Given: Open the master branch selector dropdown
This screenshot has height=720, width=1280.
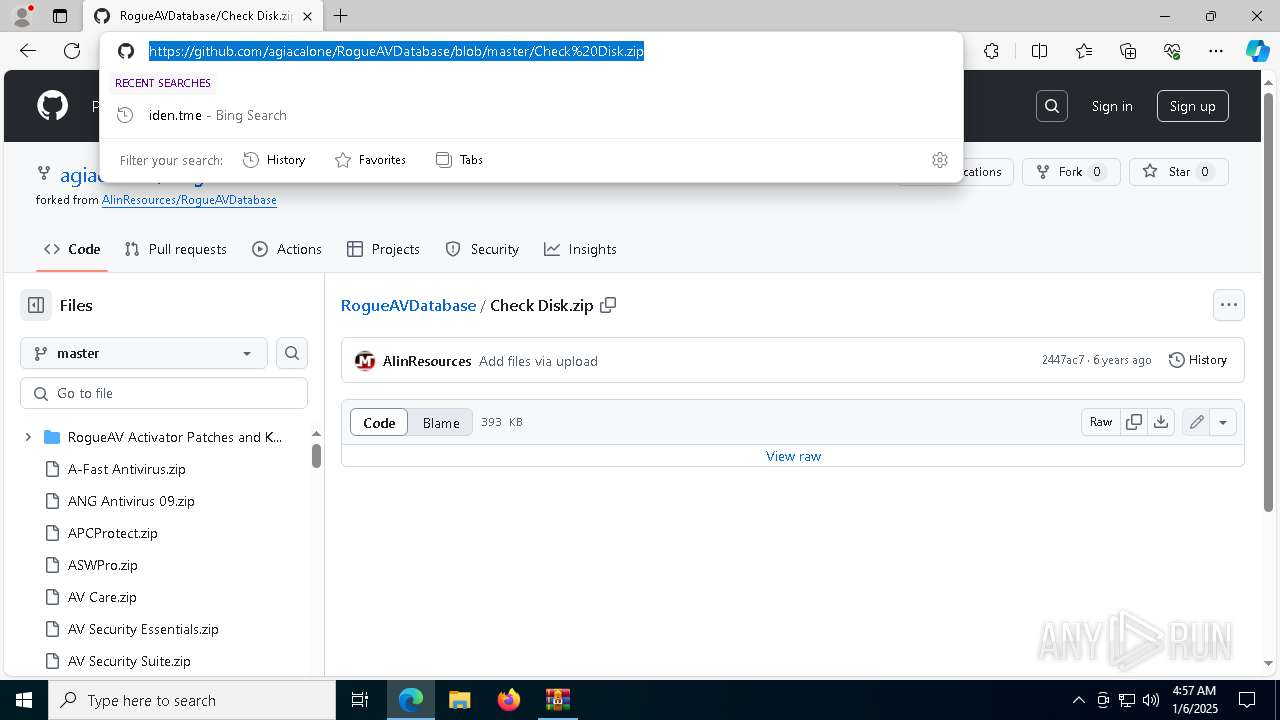Looking at the screenshot, I should point(144,353).
